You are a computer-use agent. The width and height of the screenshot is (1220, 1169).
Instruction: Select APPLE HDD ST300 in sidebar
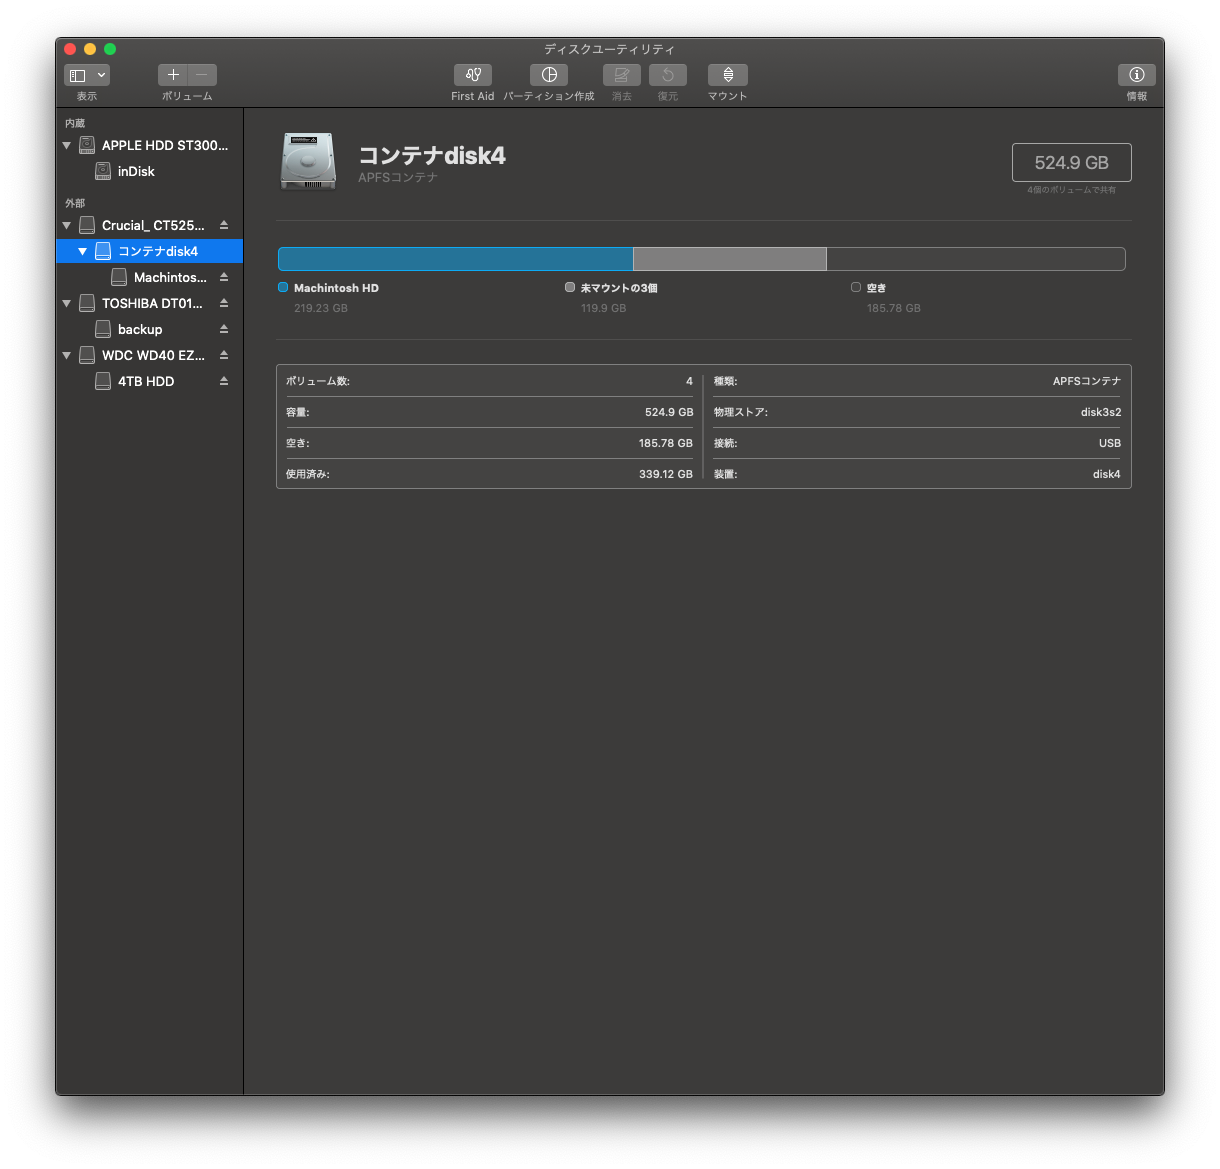pos(150,145)
